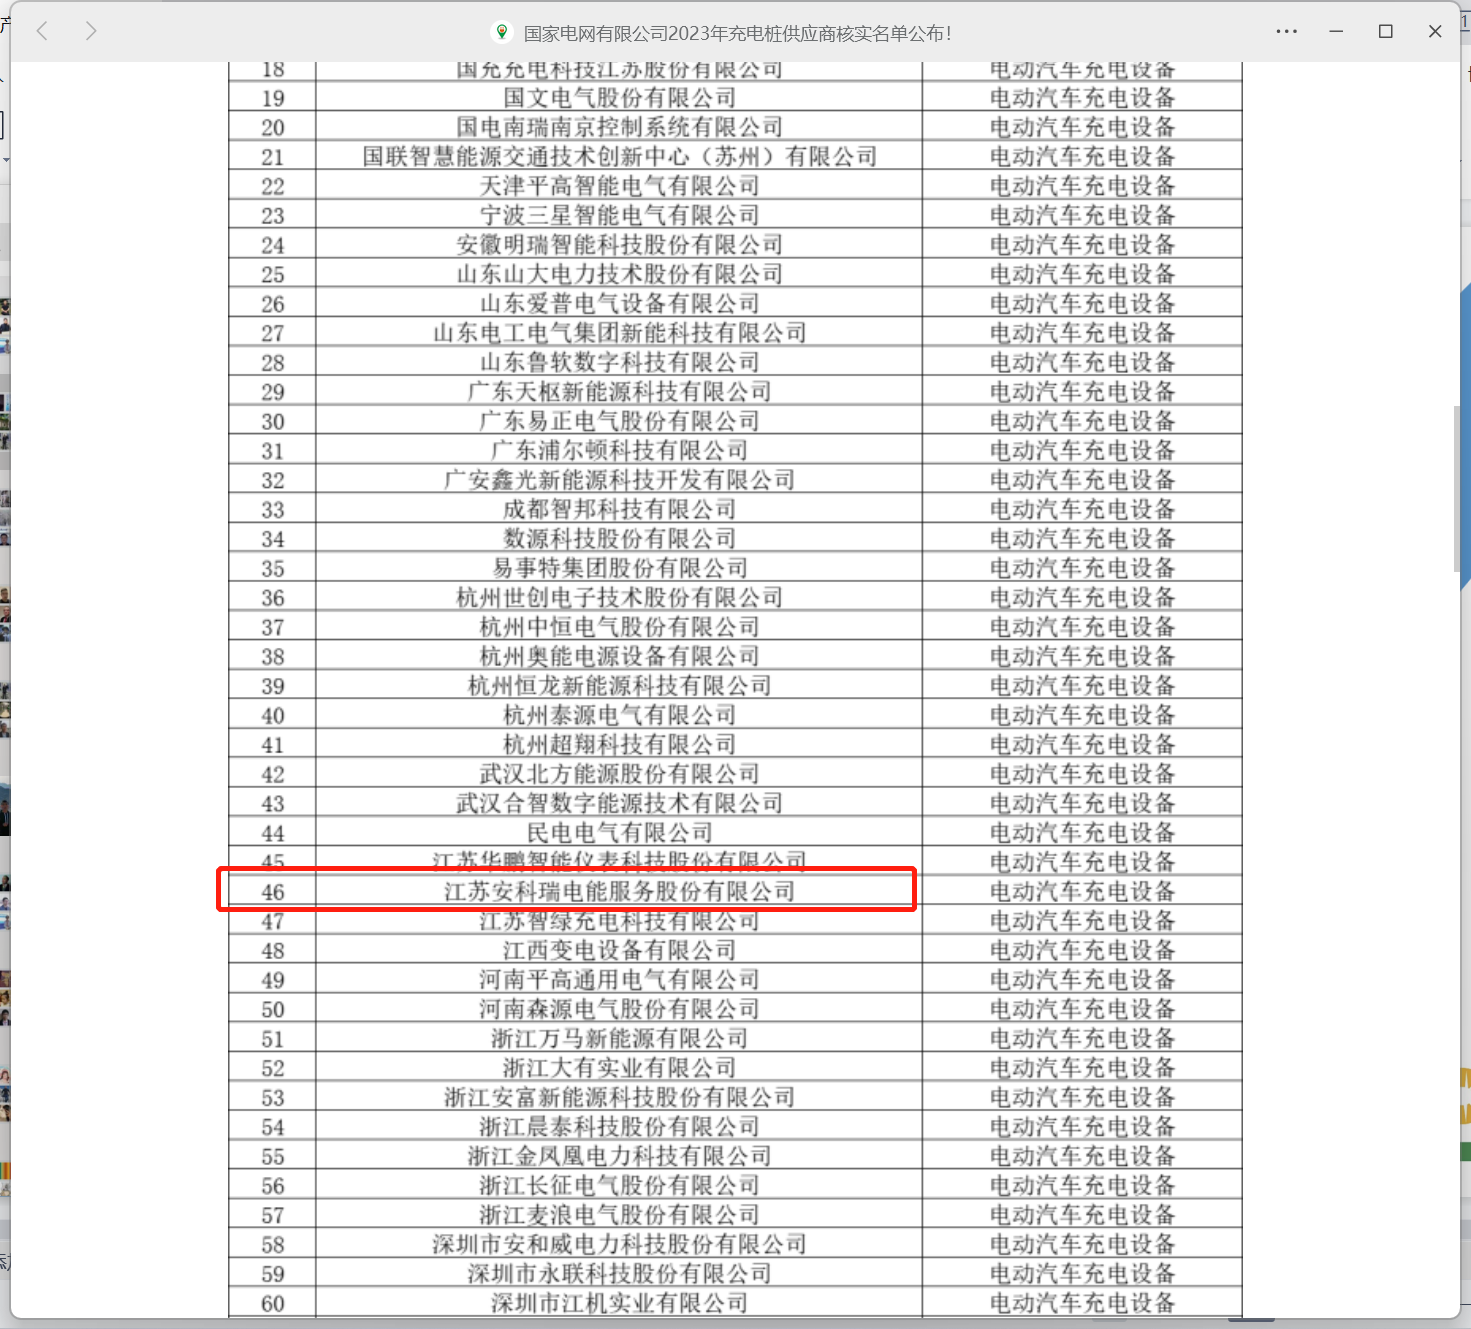The height and width of the screenshot is (1329, 1471).
Task: Click 电动汽车充电设备 in row 46
Action: [1083, 891]
